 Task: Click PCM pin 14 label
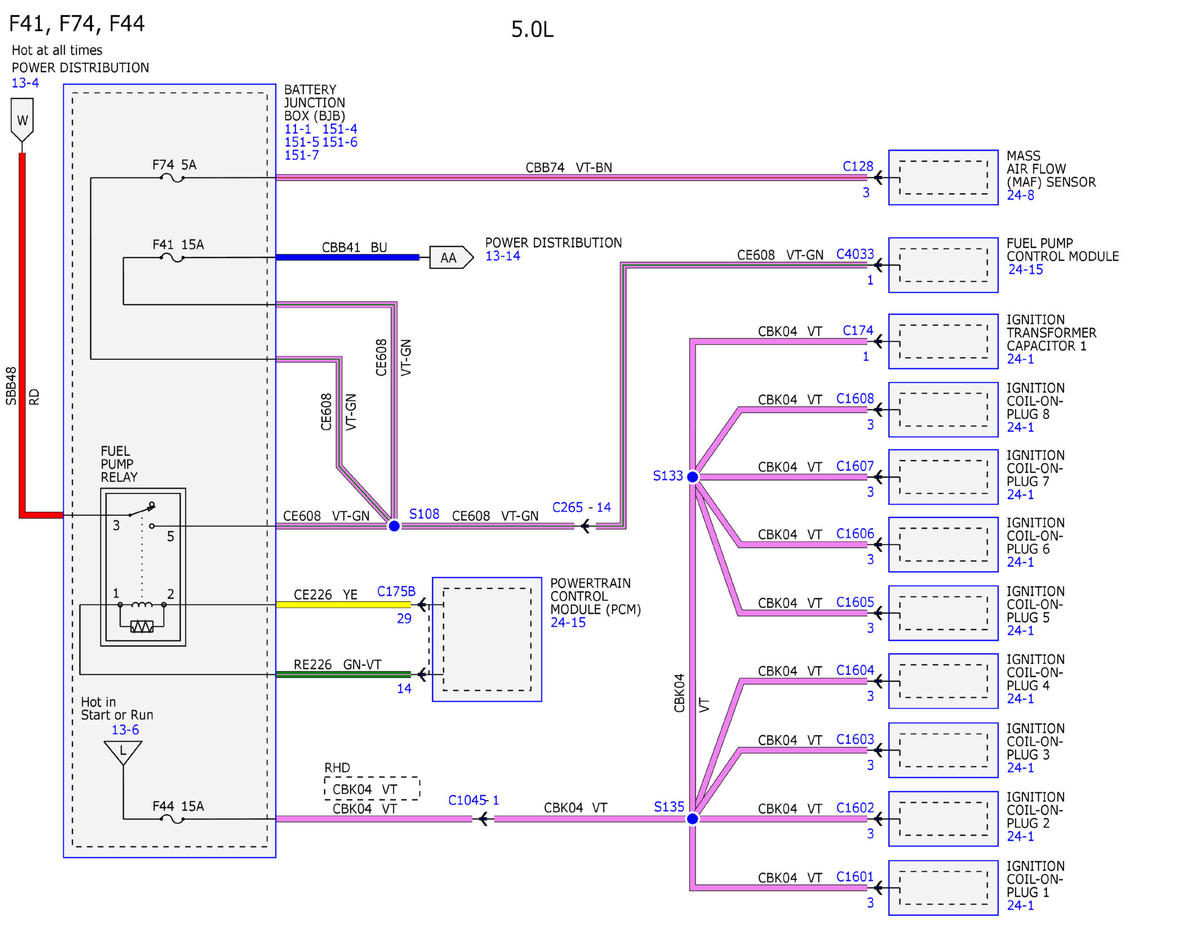pos(404,688)
